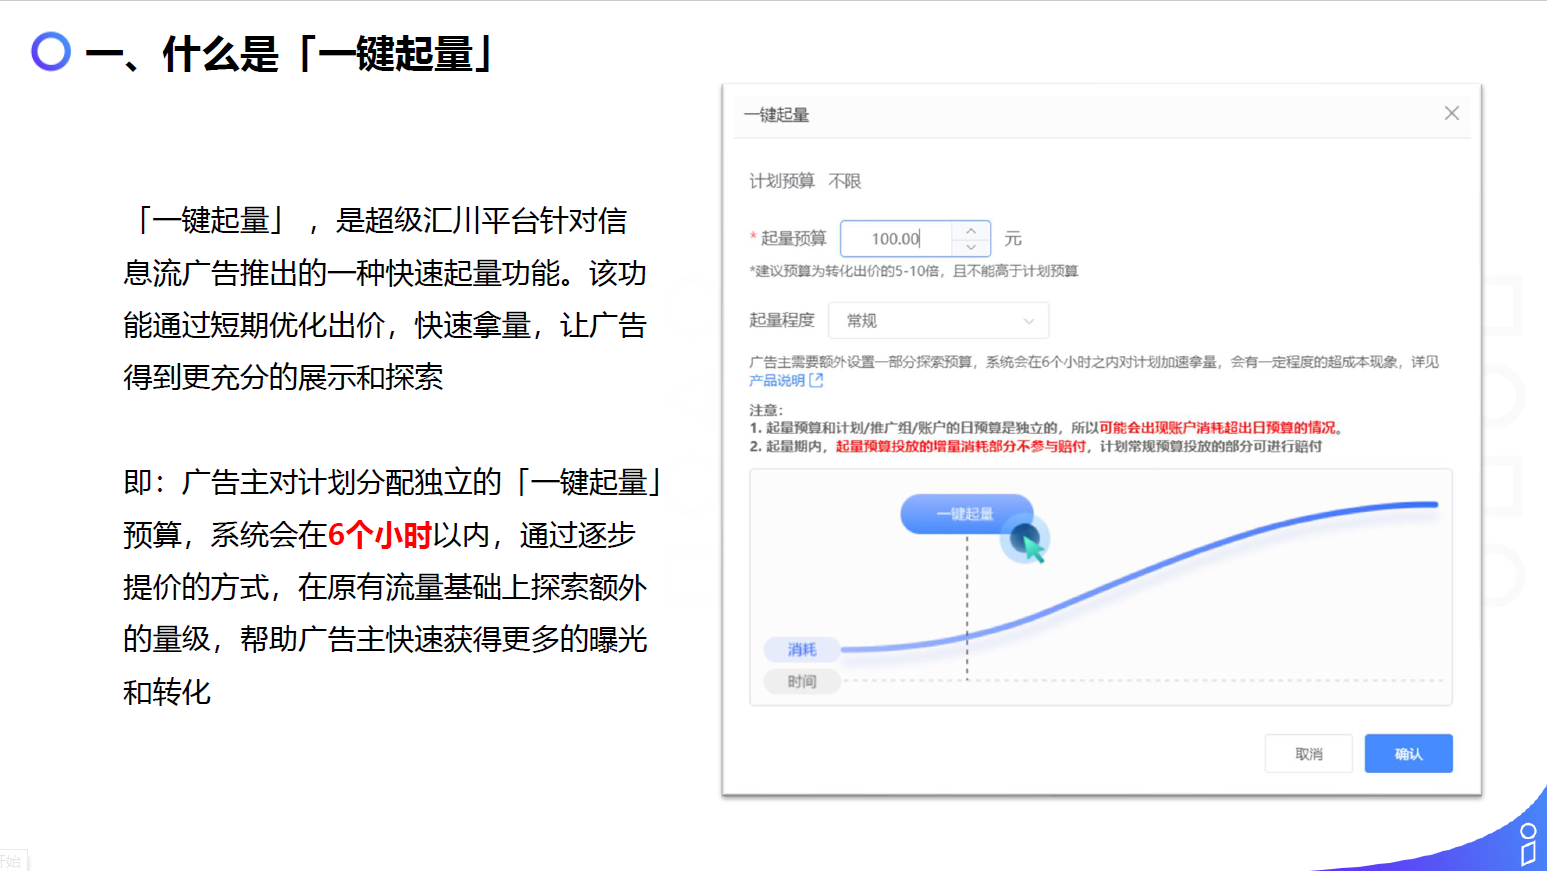
Task: Click the chevron arrow in 起量程度 box
Action: pos(1028,321)
